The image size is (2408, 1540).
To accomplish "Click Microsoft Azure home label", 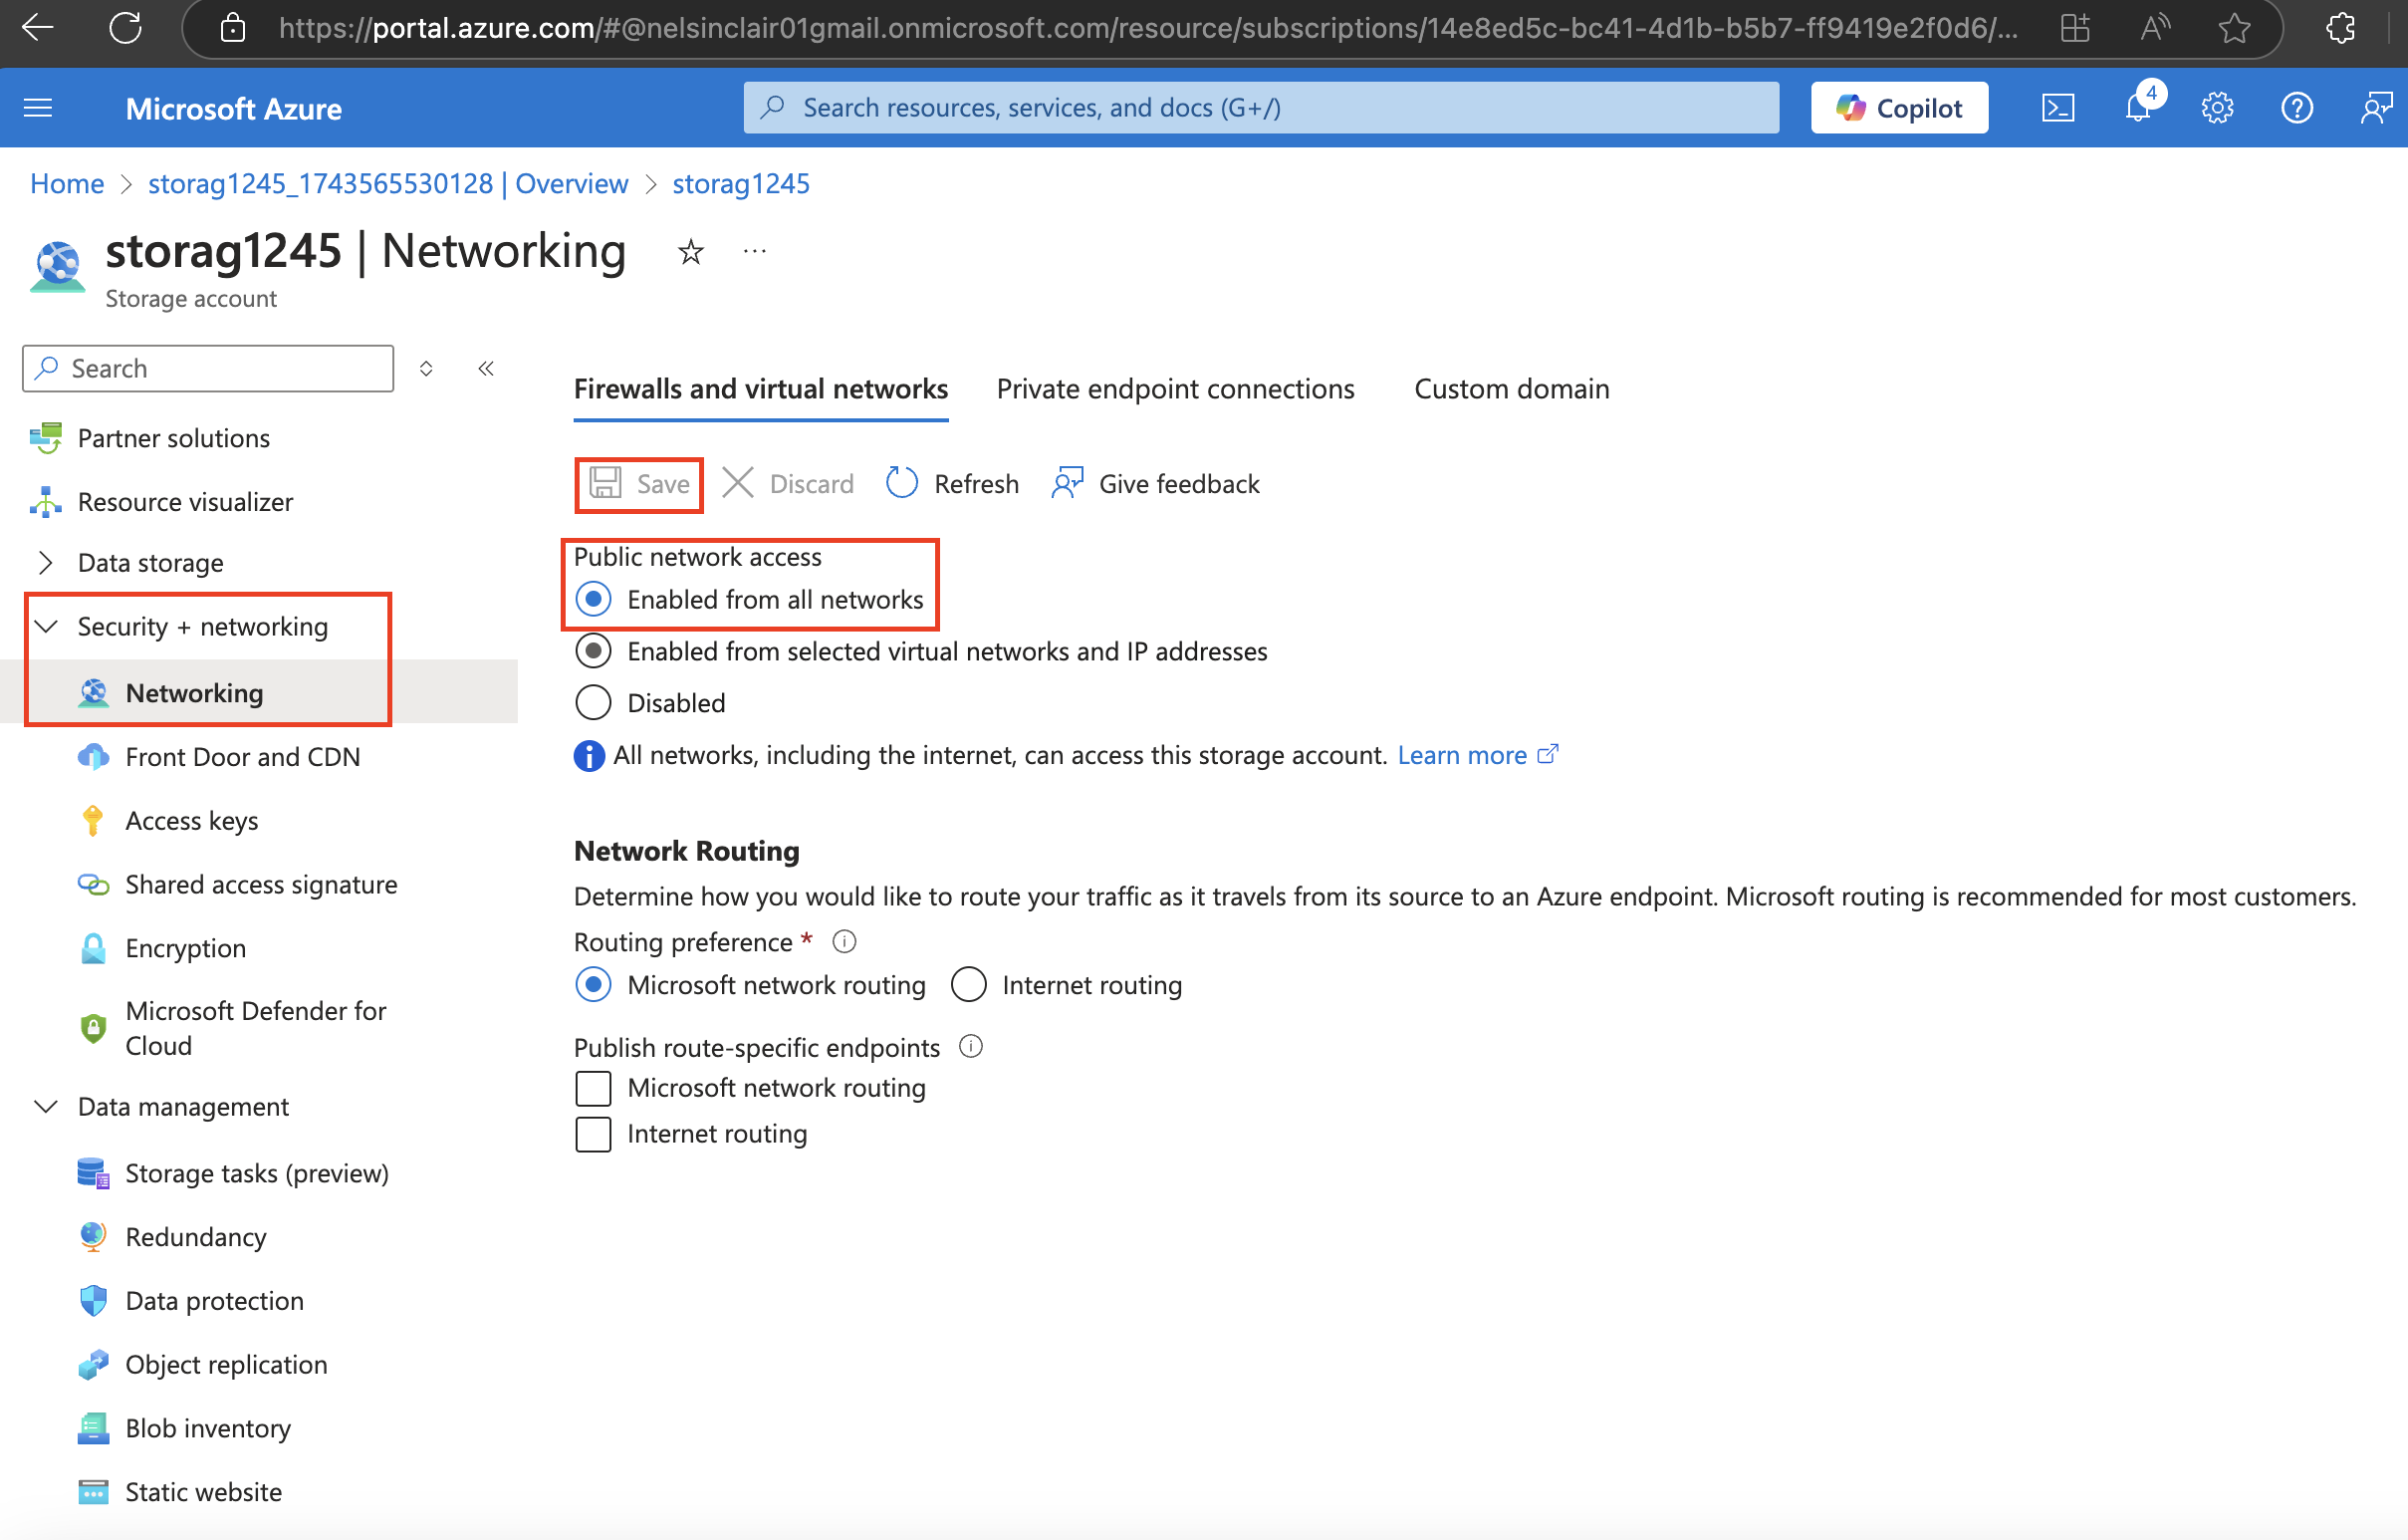I will point(234,108).
